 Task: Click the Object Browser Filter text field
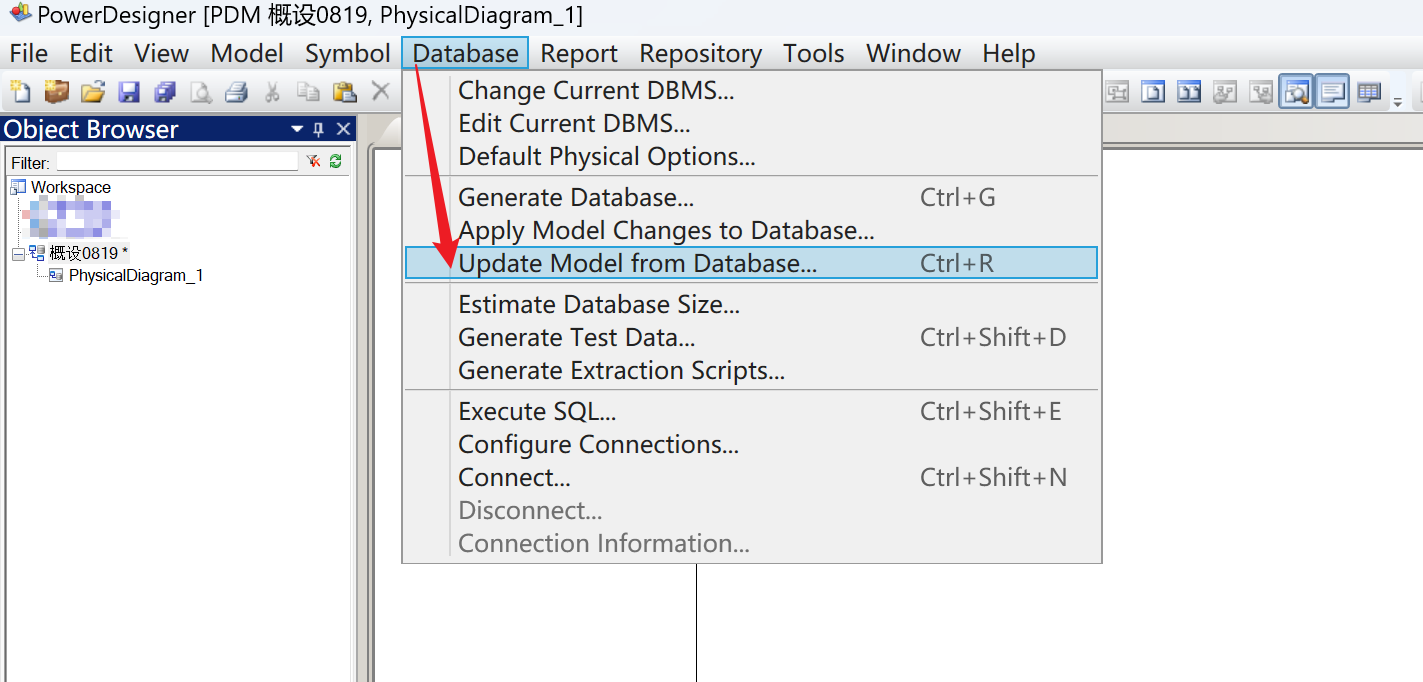[x=177, y=162]
